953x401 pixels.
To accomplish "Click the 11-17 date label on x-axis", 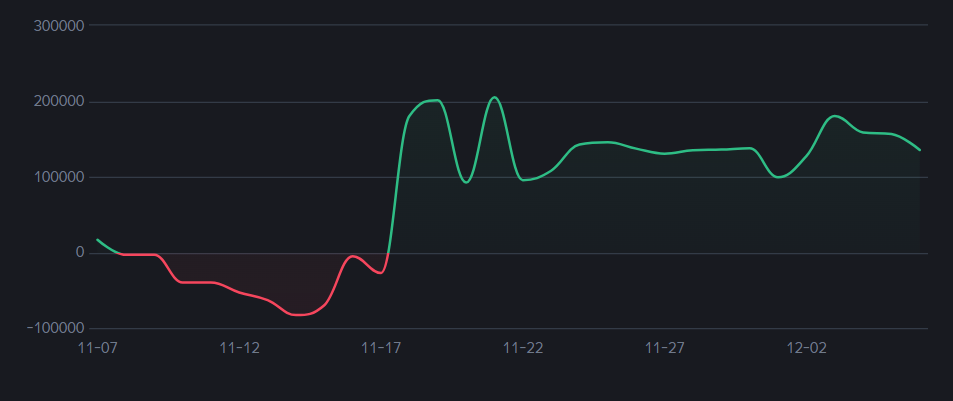I will point(381,348).
